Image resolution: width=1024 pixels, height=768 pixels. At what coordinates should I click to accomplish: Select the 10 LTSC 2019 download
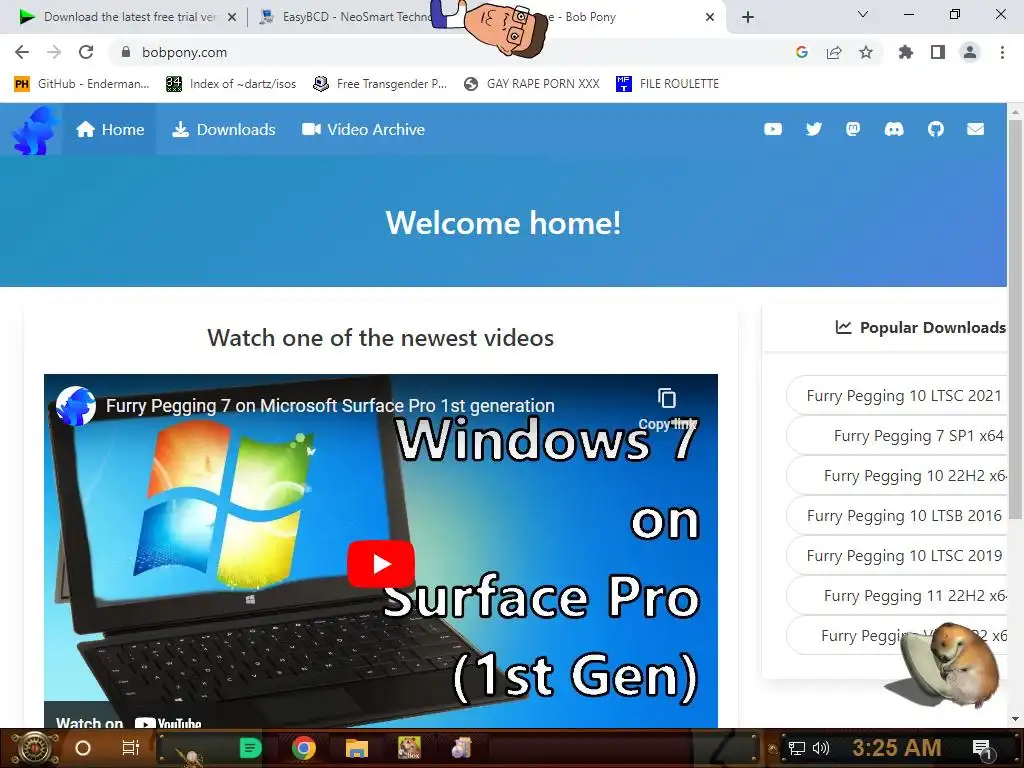[896, 556]
